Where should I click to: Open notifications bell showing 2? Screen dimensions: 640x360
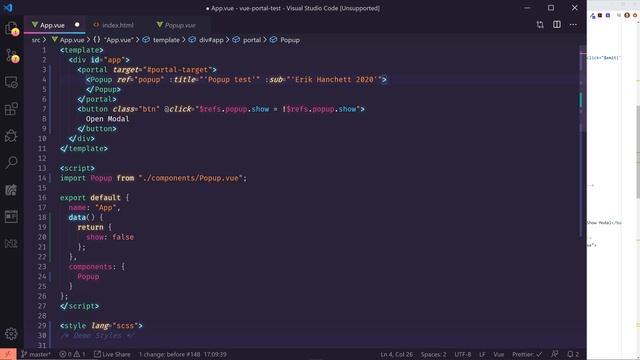(x=573, y=354)
